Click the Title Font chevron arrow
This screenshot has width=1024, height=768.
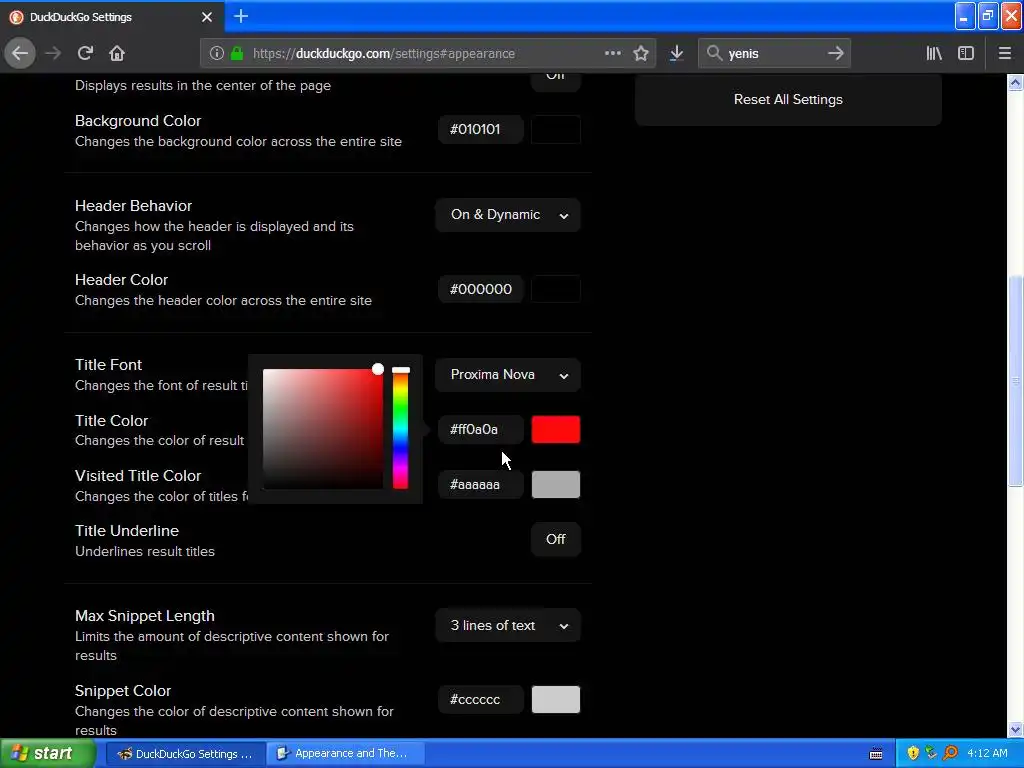click(x=564, y=376)
